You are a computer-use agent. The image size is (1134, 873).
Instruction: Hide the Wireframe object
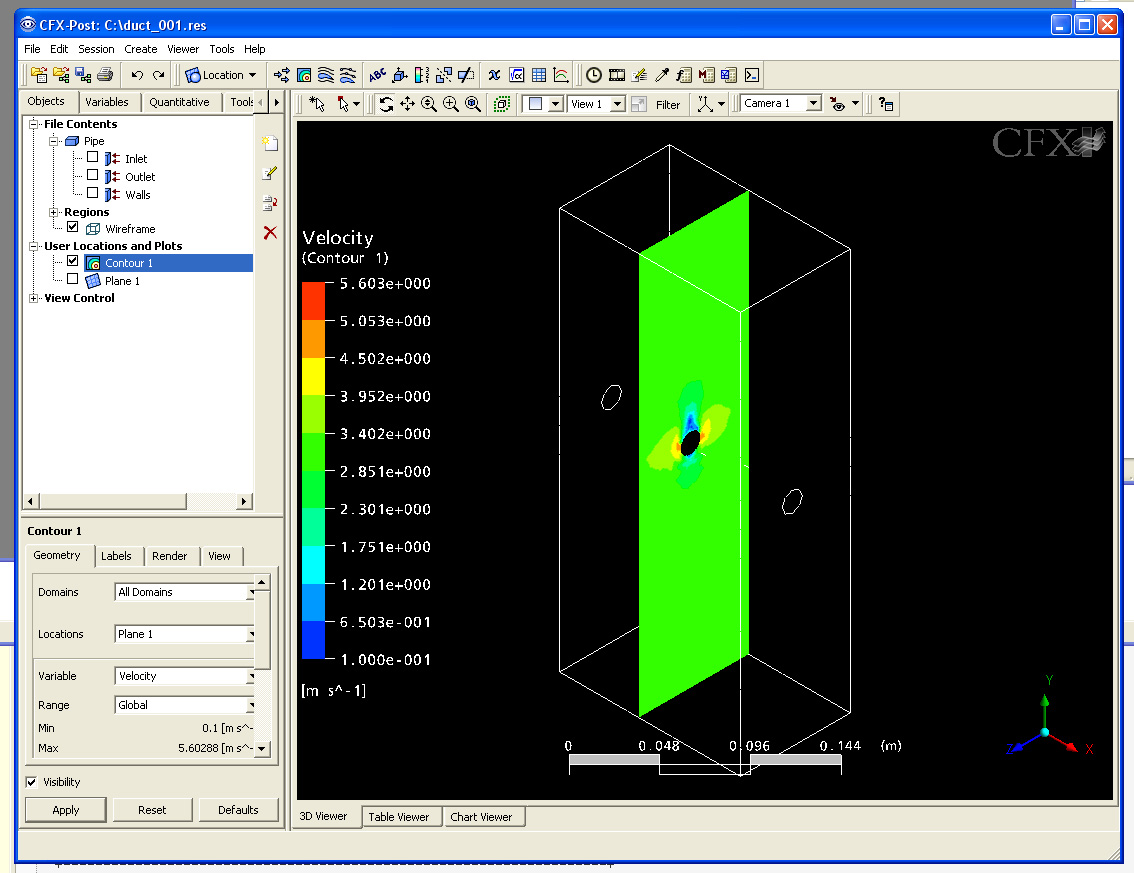(72, 226)
